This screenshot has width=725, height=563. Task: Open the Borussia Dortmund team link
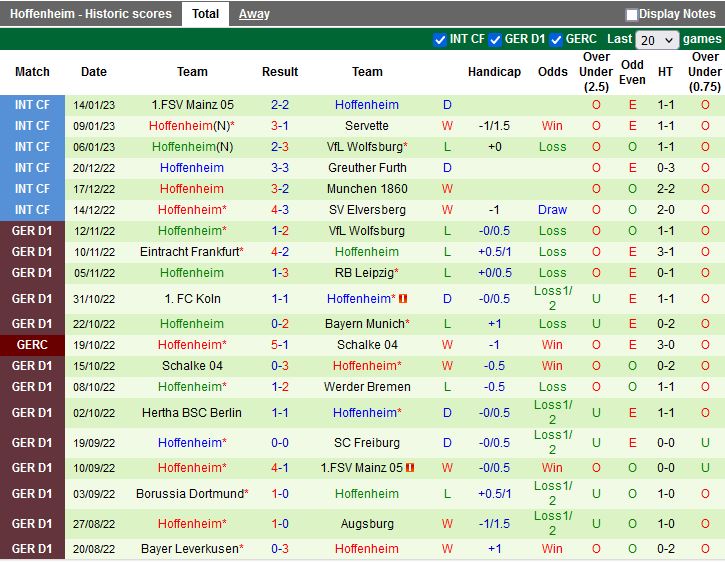[x=190, y=494]
